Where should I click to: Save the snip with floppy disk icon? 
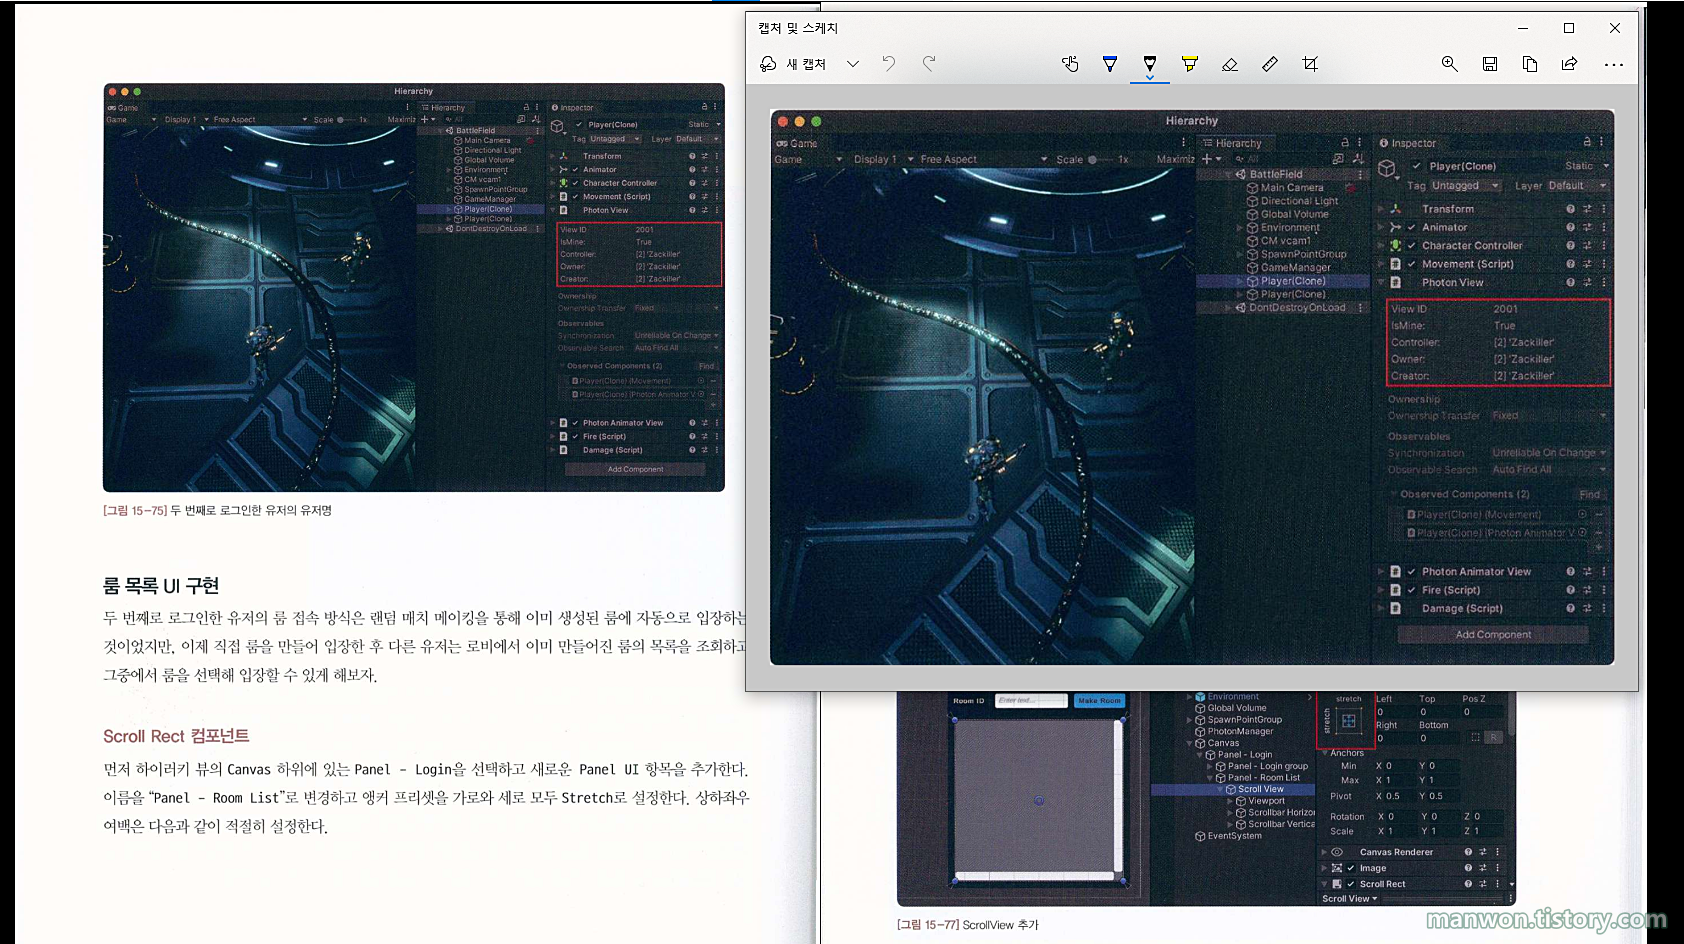1490,64
